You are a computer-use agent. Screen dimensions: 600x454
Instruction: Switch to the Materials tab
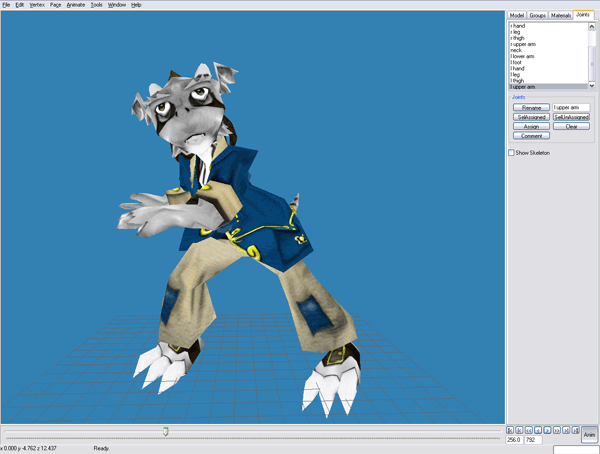561,15
